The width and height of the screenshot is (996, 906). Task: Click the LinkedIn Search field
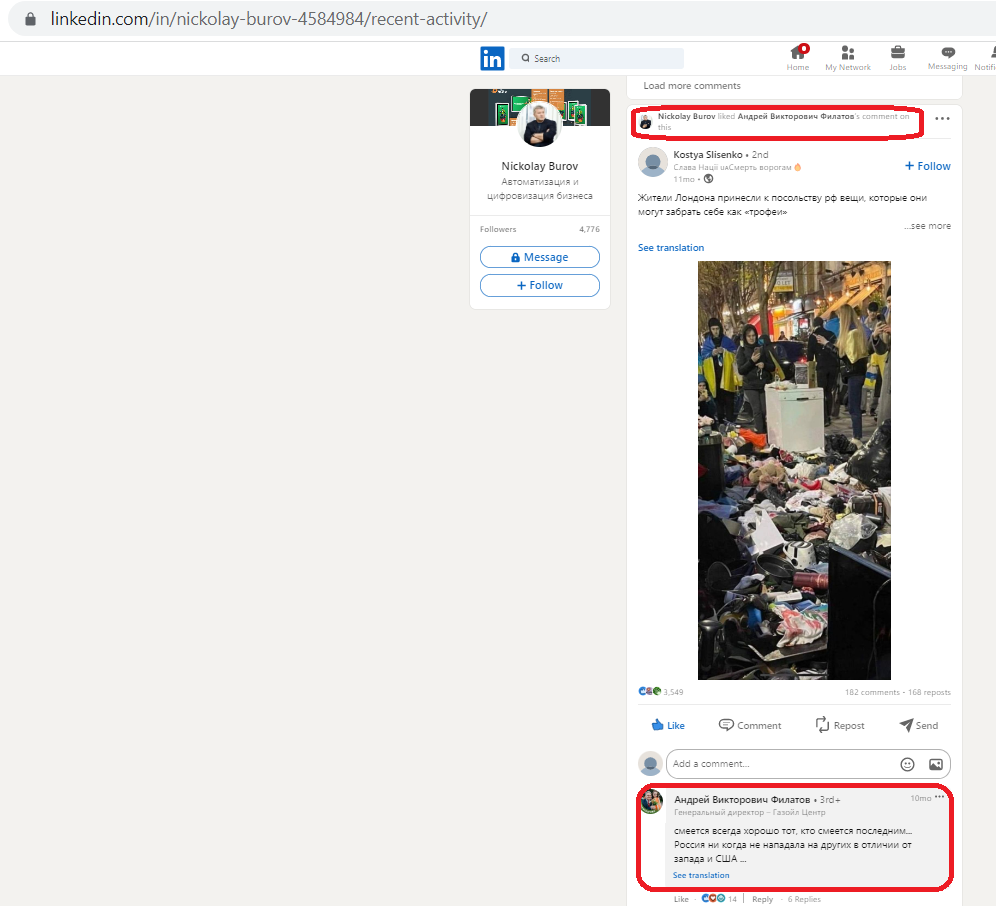pyautogui.click(x=596, y=58)
